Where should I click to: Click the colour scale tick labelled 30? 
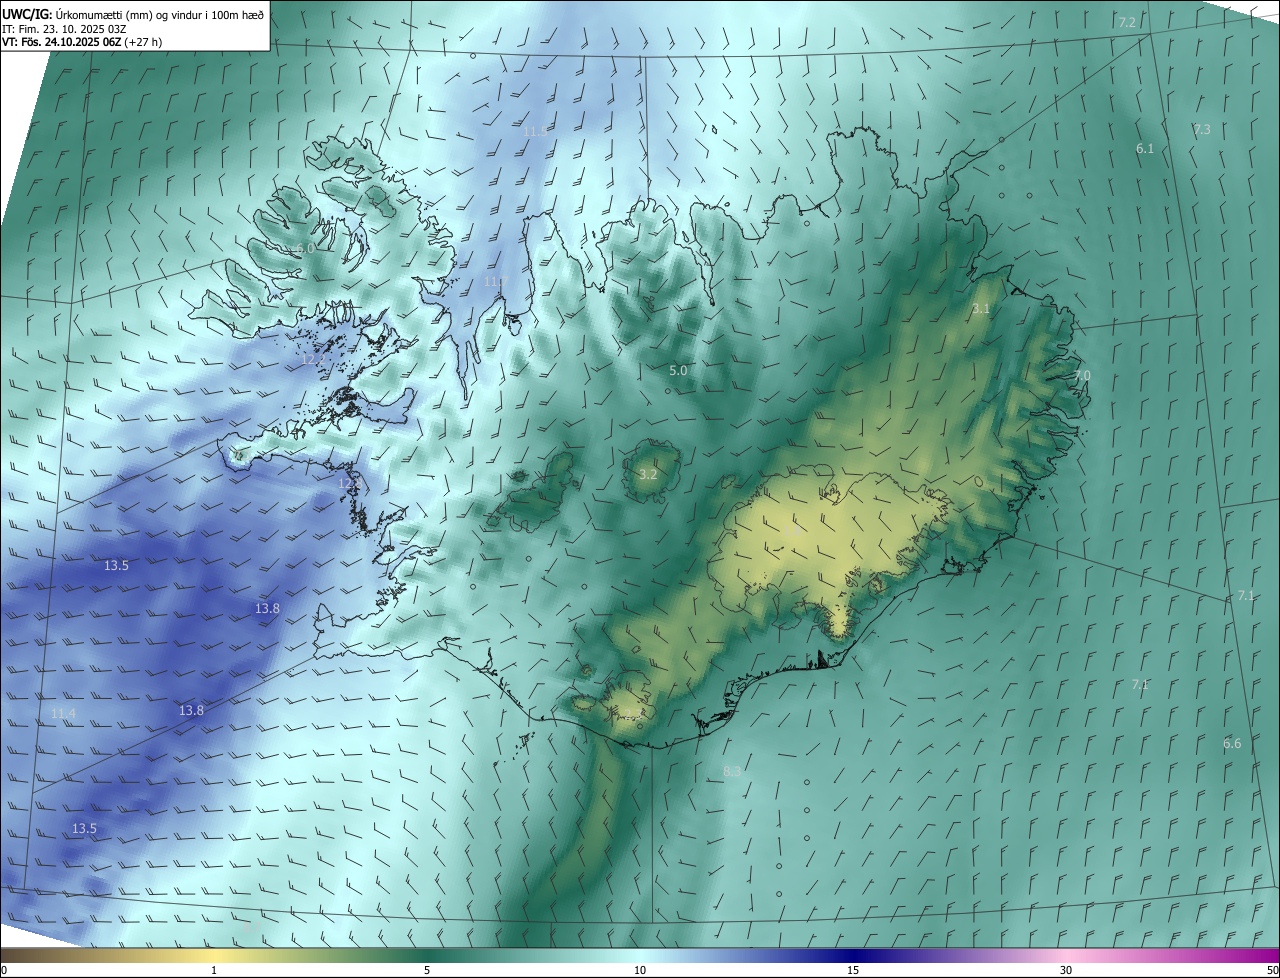coord(1066,971)
